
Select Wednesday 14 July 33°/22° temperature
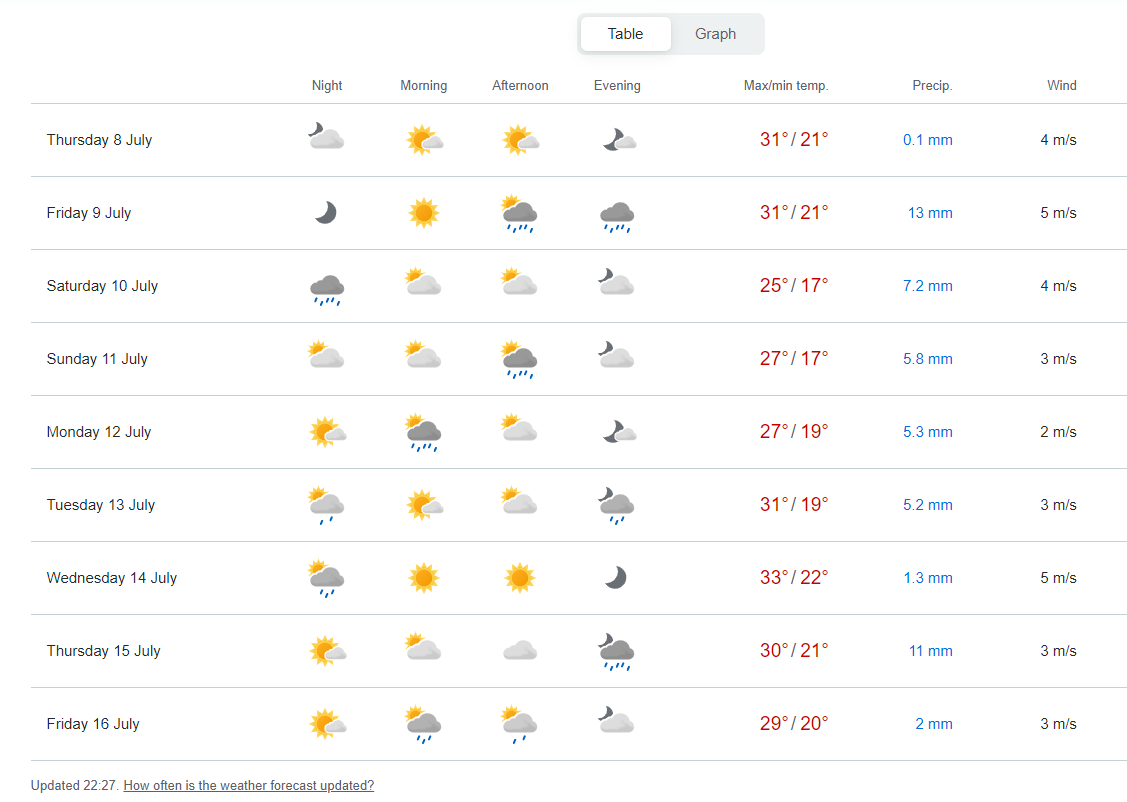pyautogui.click(x=794, y=578)
